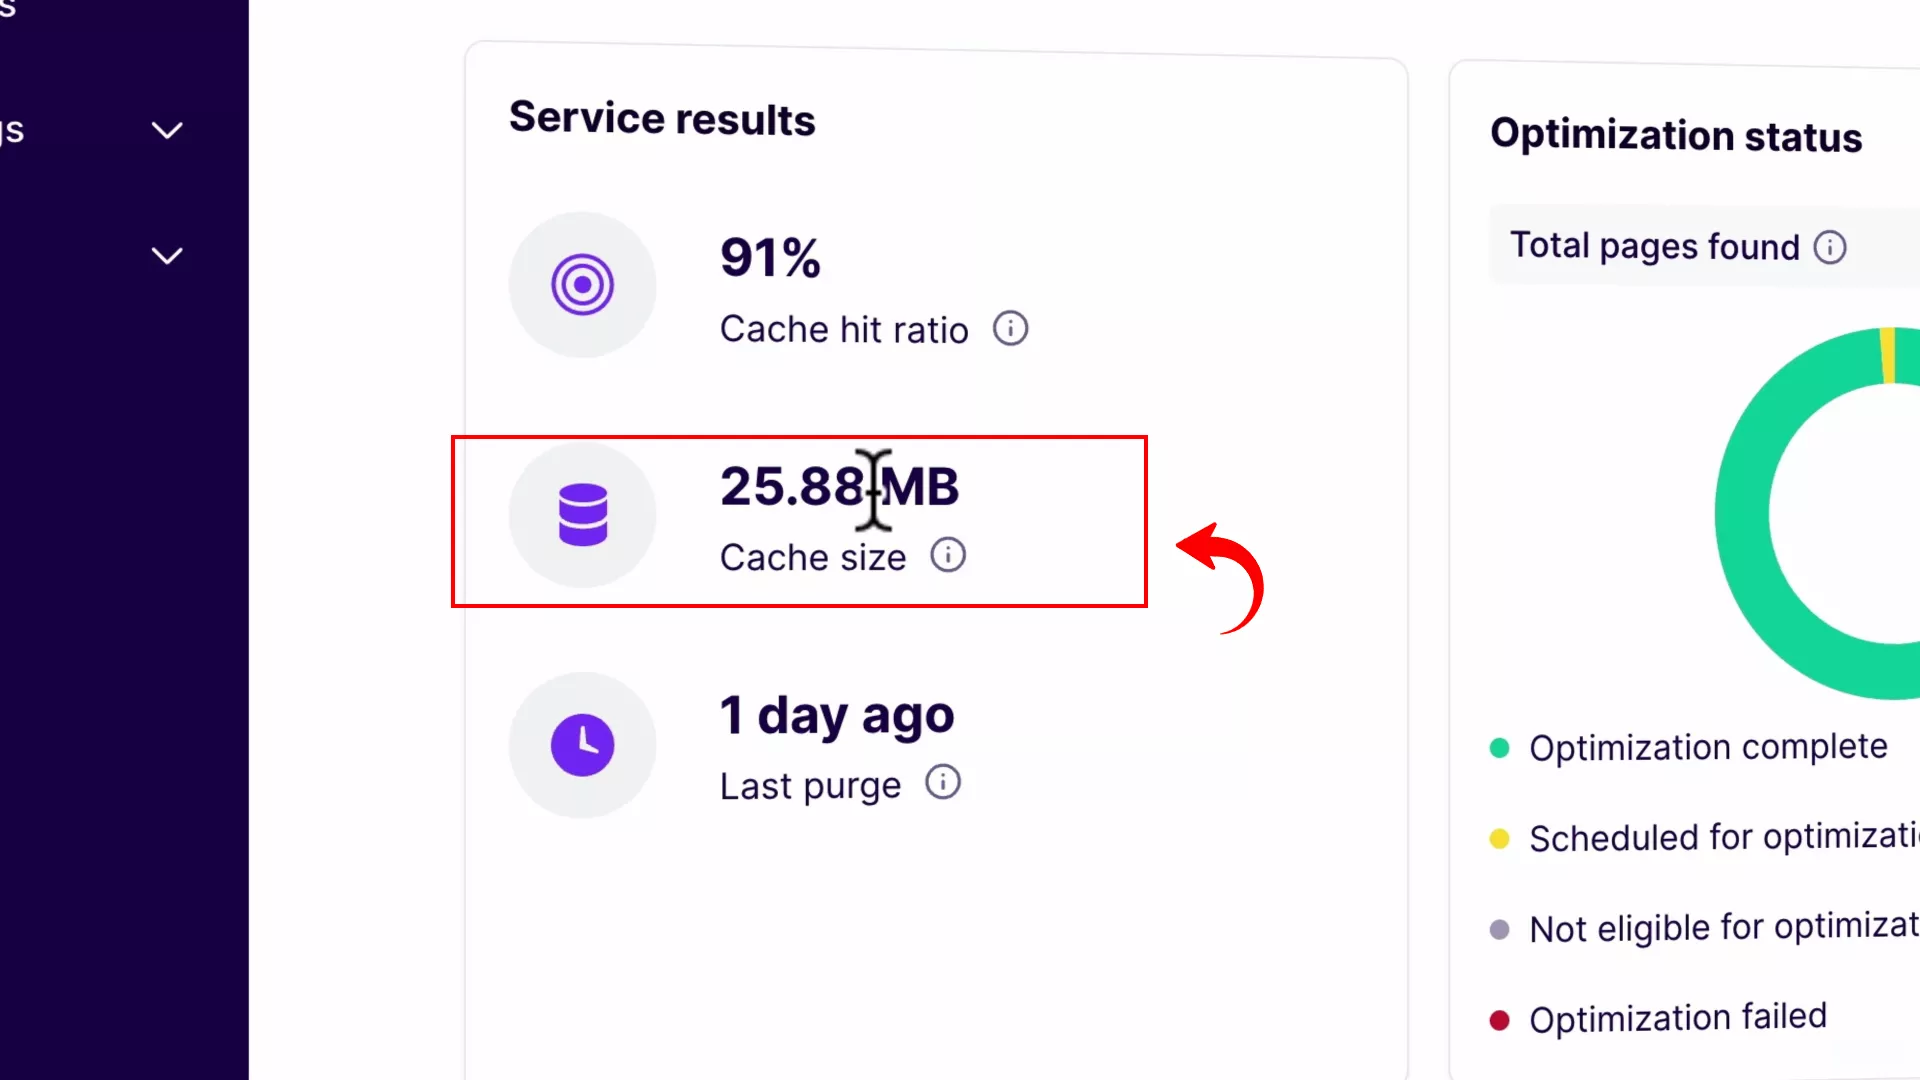
Task: Click the Cache hit ratio label
Action: [x=844, y=329]
